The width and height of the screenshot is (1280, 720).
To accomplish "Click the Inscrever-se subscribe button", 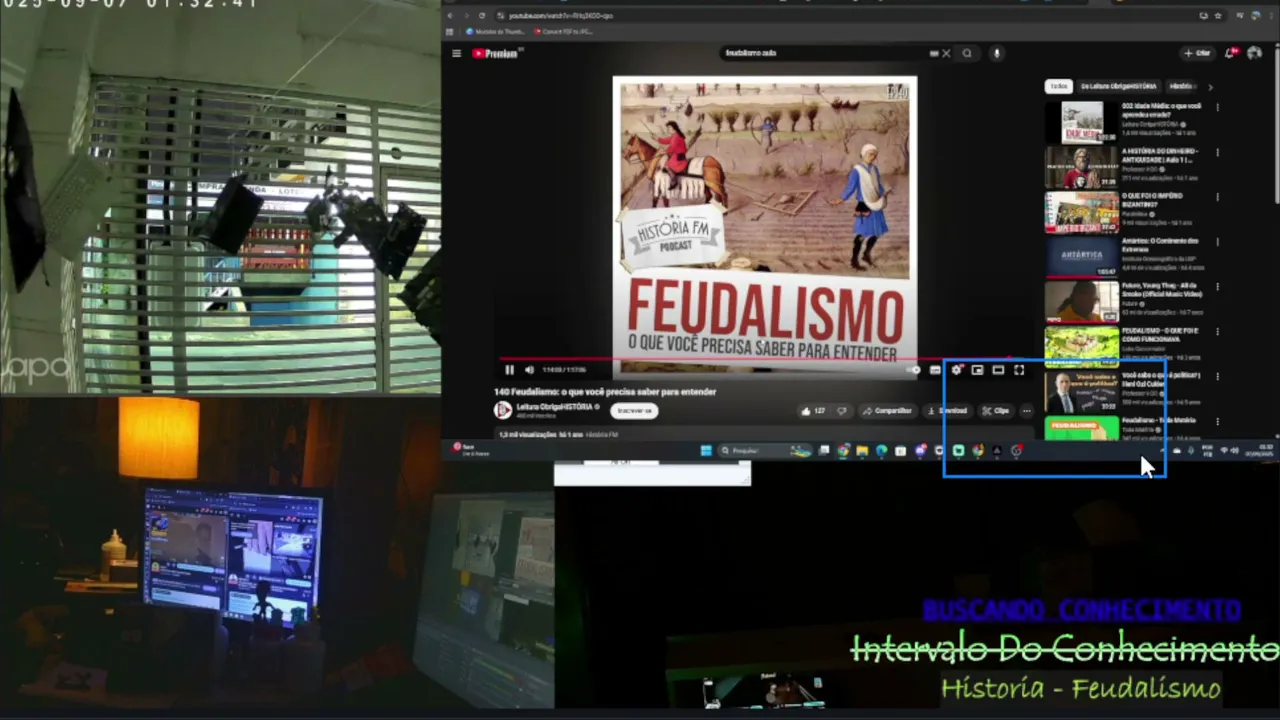I will click(634, 410).
